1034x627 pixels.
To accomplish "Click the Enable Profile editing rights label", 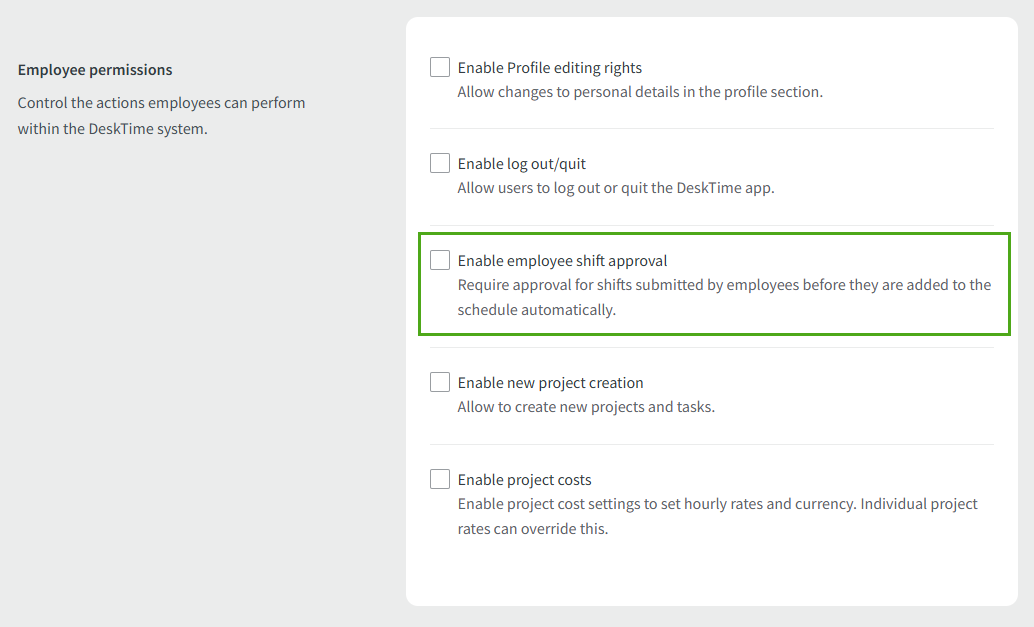I will coord(549,67).
